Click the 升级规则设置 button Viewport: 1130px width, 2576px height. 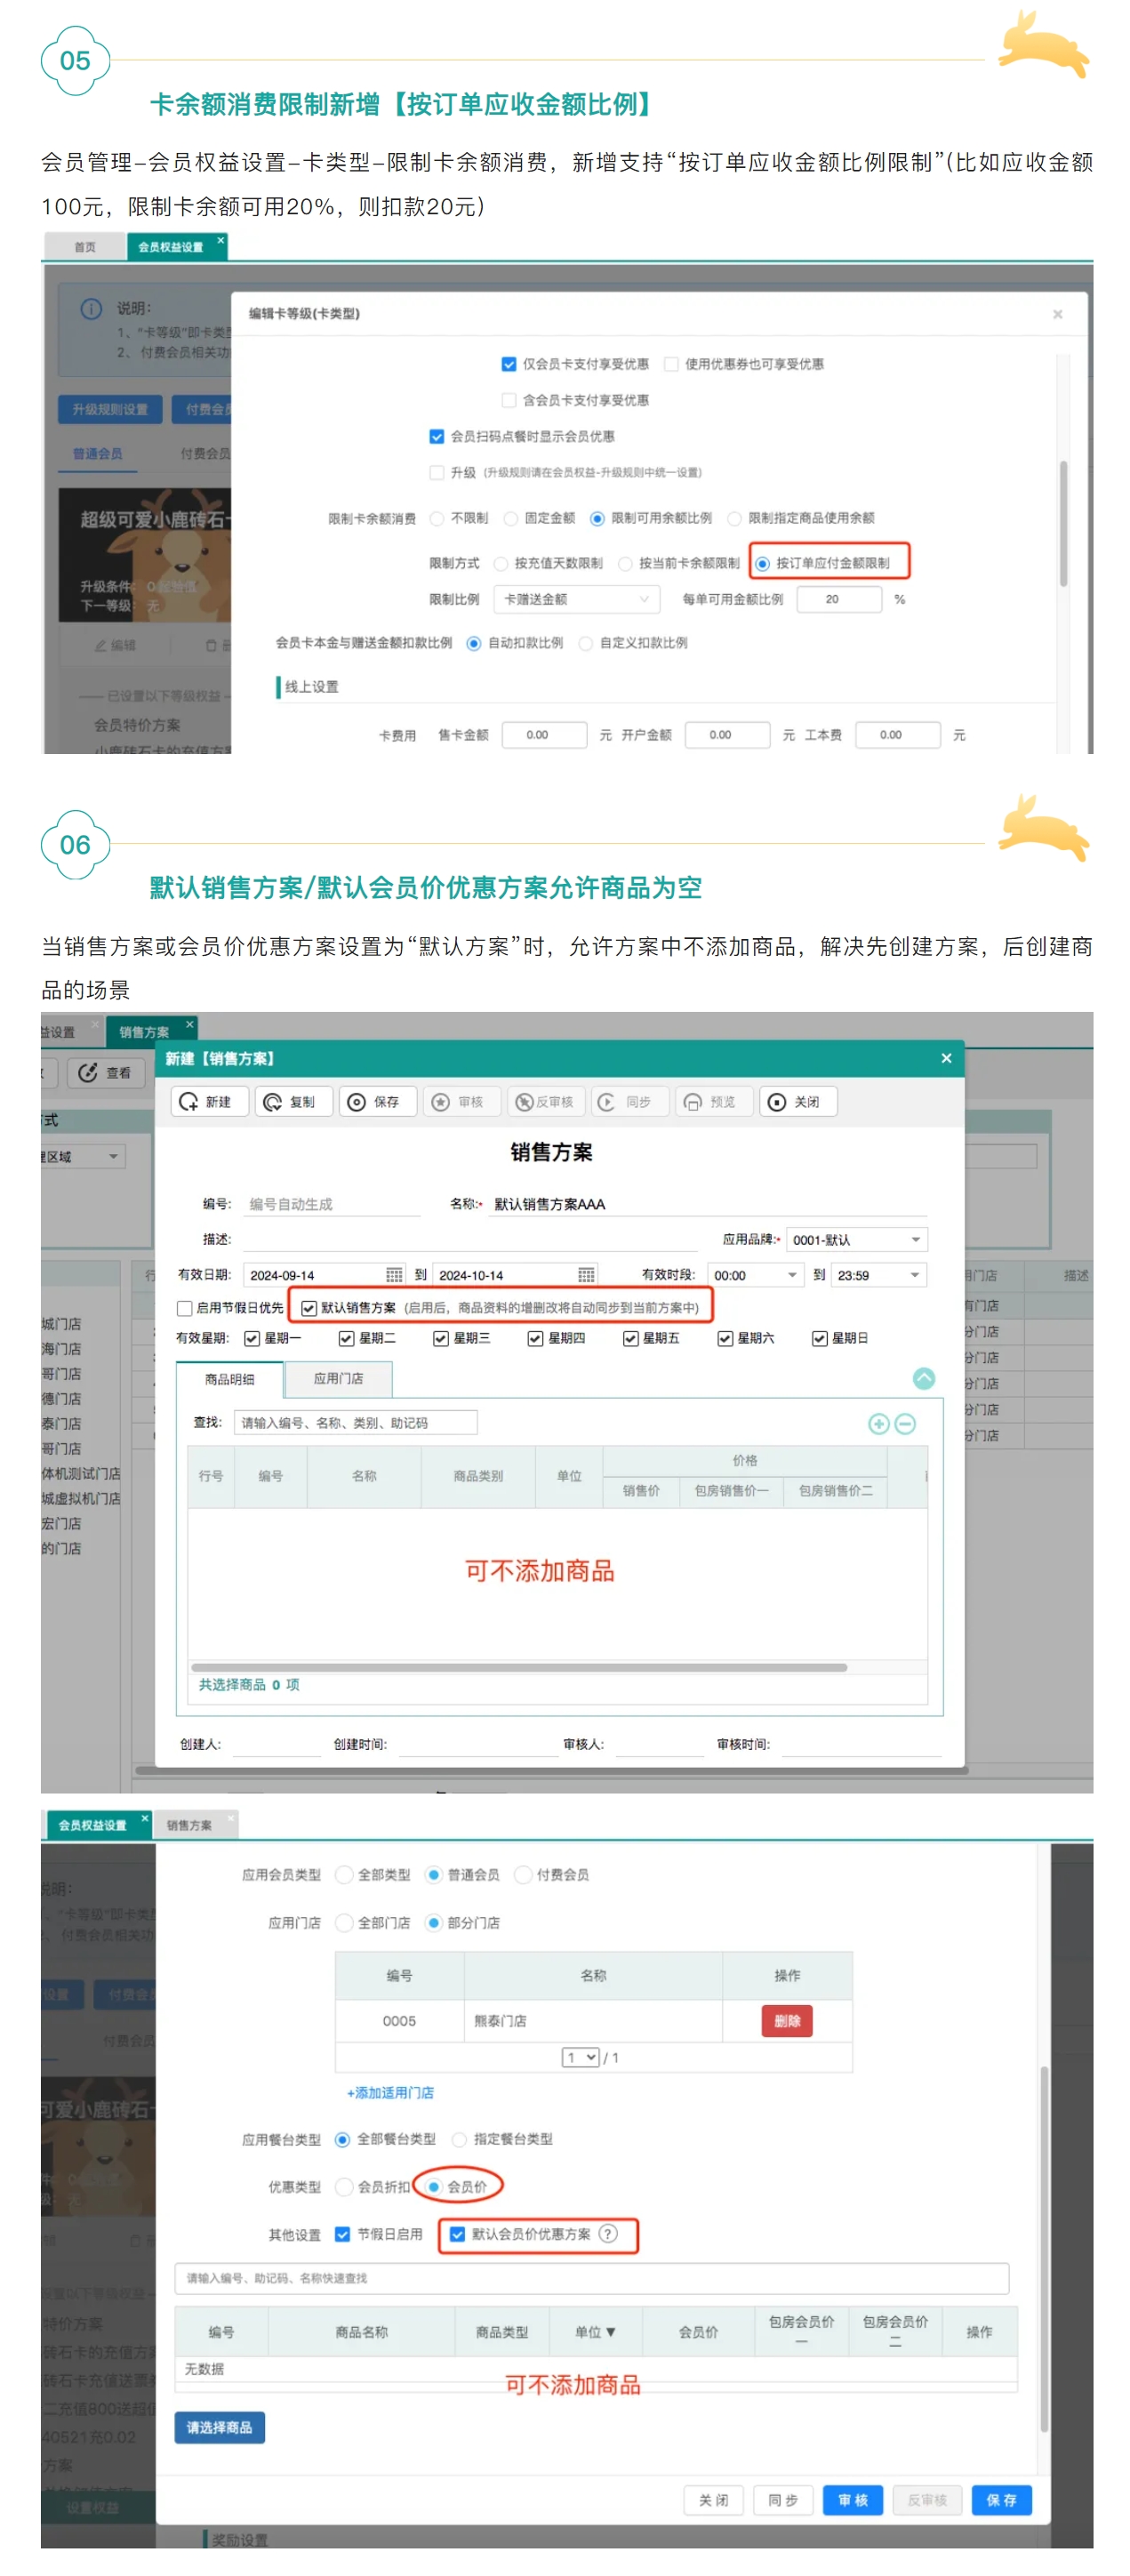[110, 409]
